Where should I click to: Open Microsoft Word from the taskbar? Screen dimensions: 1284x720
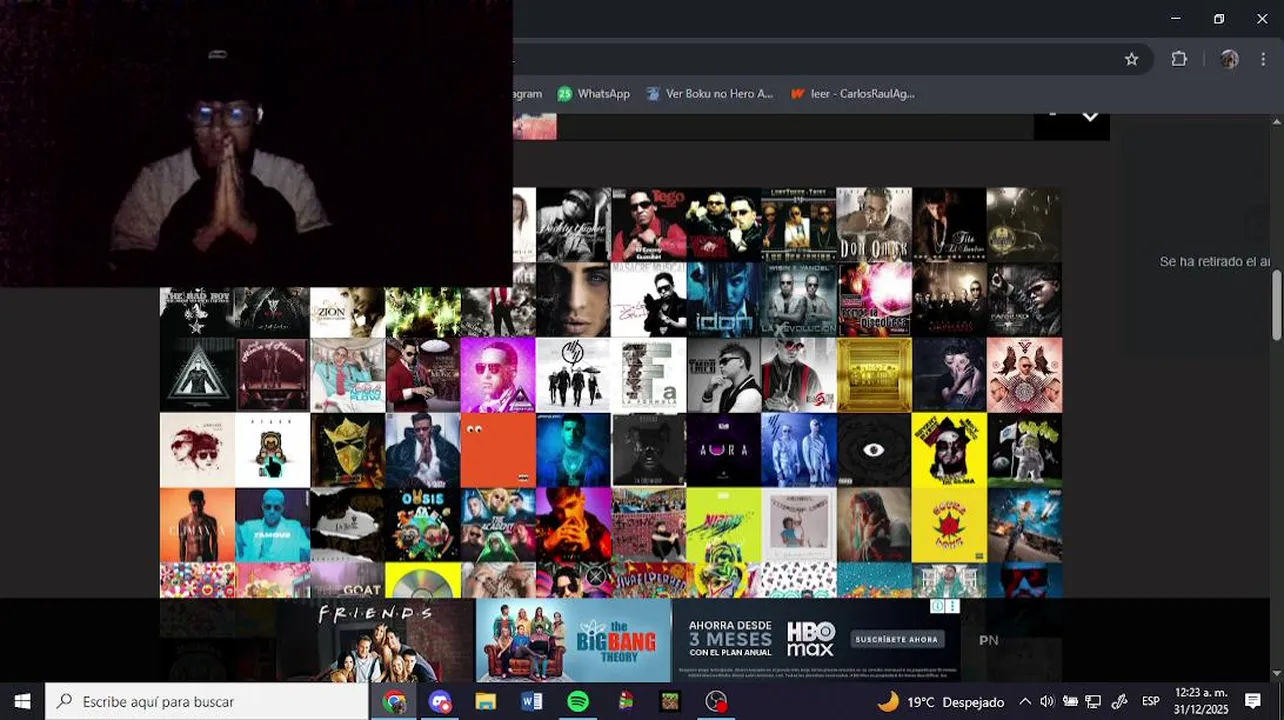[532, 702]
